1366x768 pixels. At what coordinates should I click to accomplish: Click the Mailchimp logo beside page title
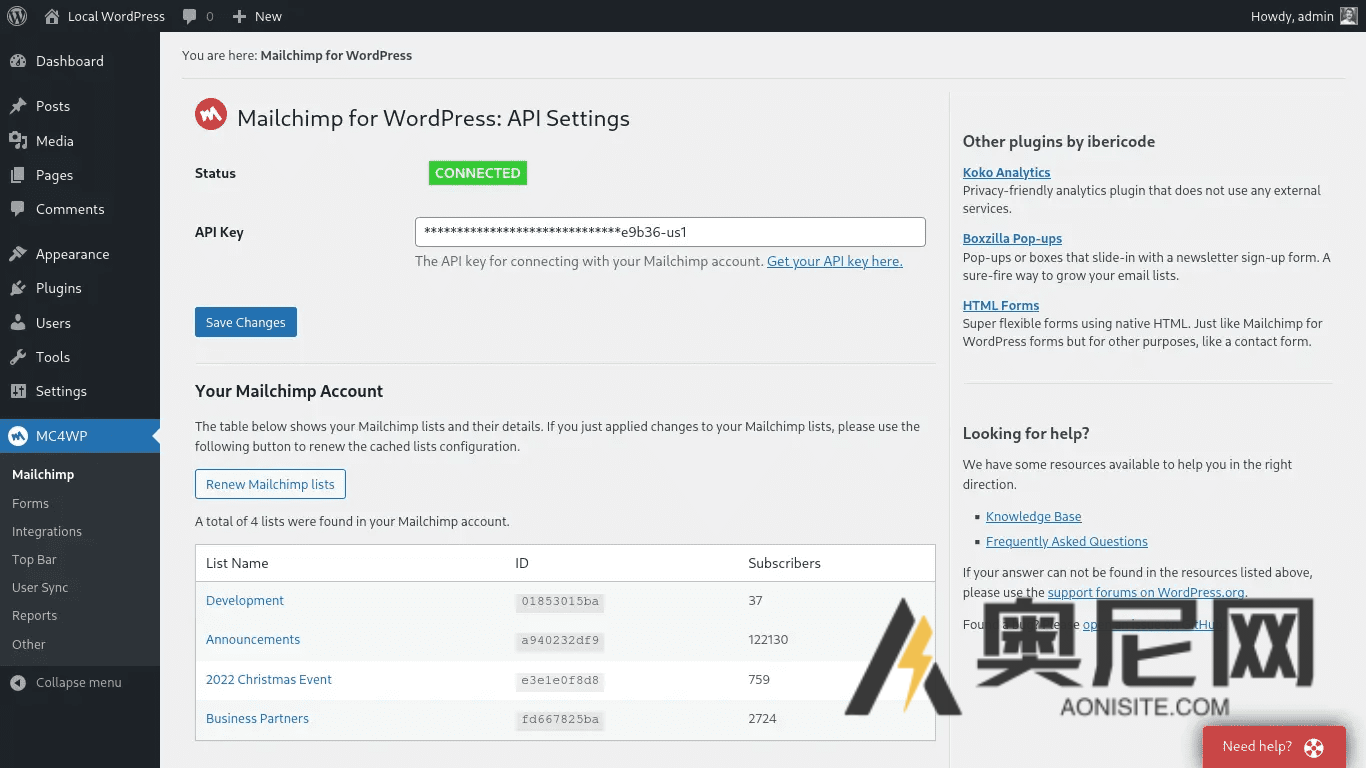point(211,116)
